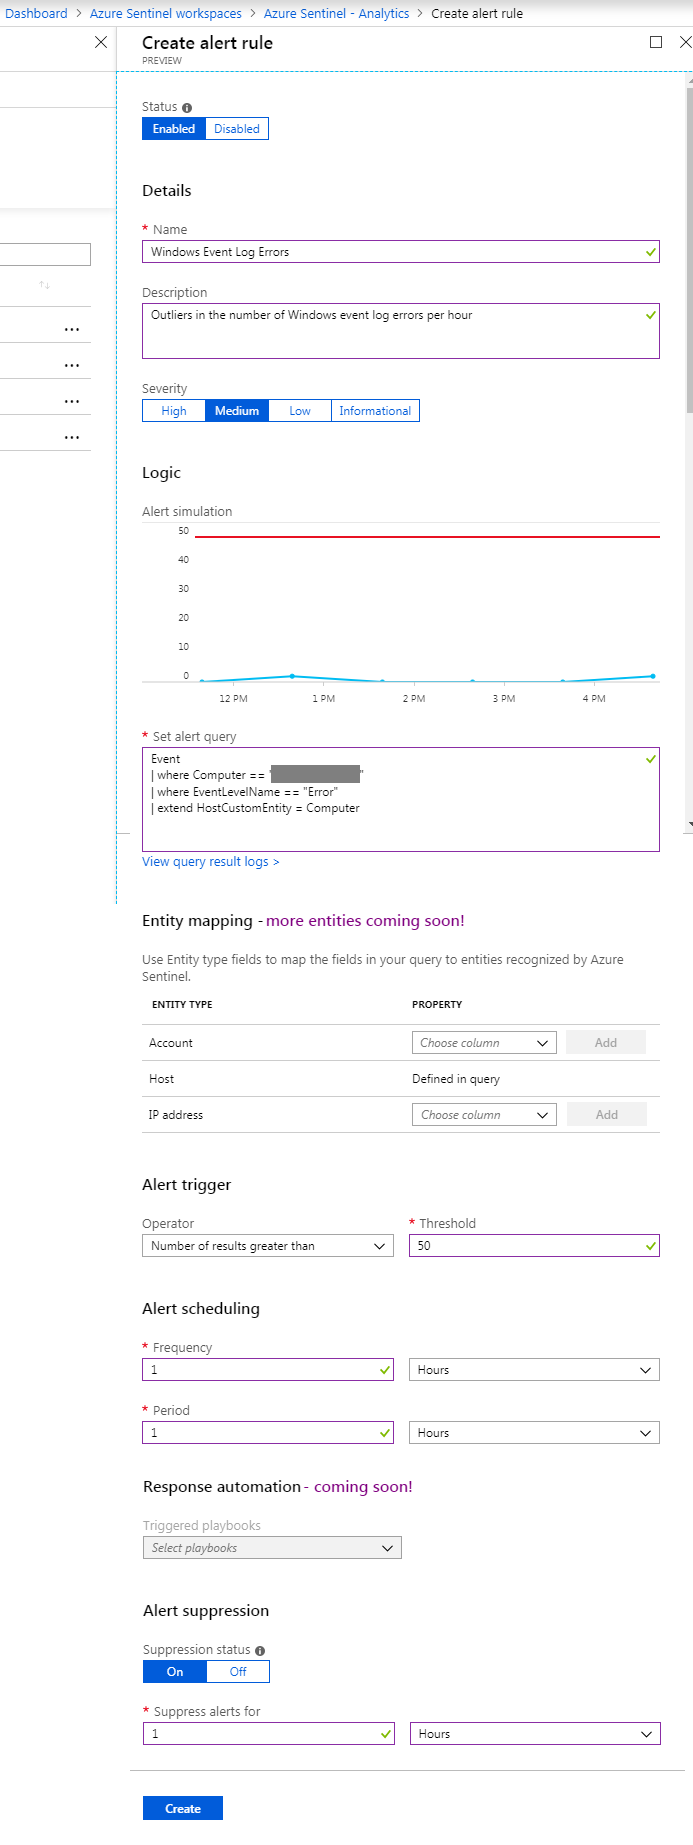Open IP address Choose column dropdown
Image resolution: width=693 pixels, height=1845 pixels.
pyautogui.click(x=484, y=1115)
